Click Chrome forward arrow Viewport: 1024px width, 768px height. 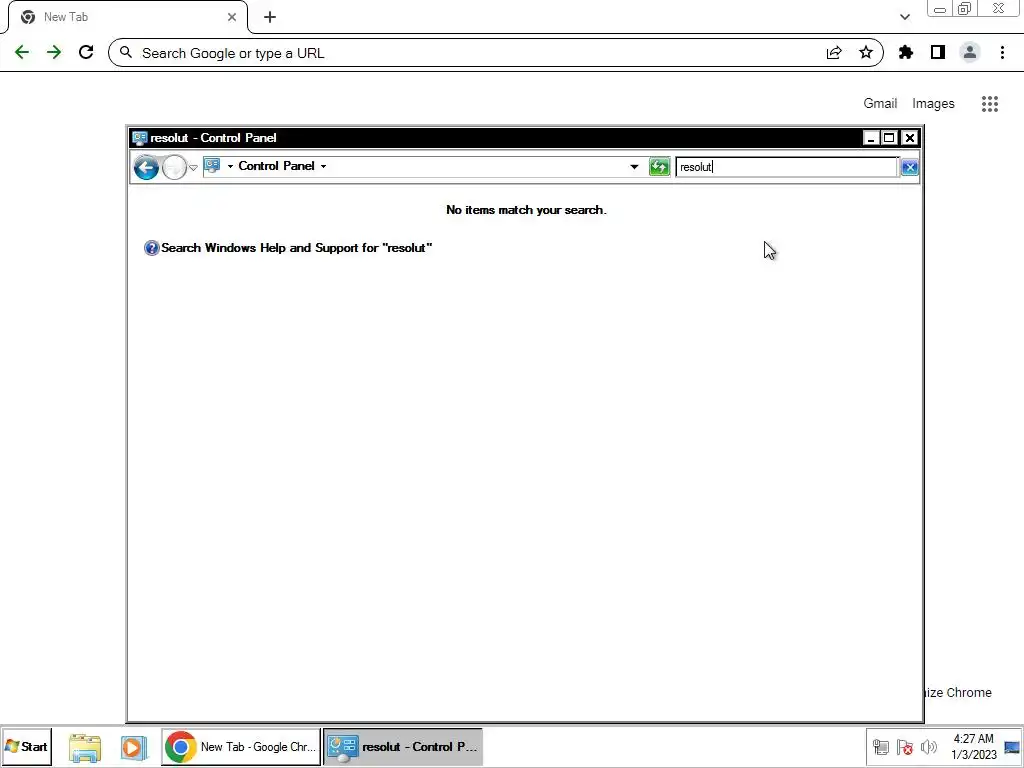point(54,52)
